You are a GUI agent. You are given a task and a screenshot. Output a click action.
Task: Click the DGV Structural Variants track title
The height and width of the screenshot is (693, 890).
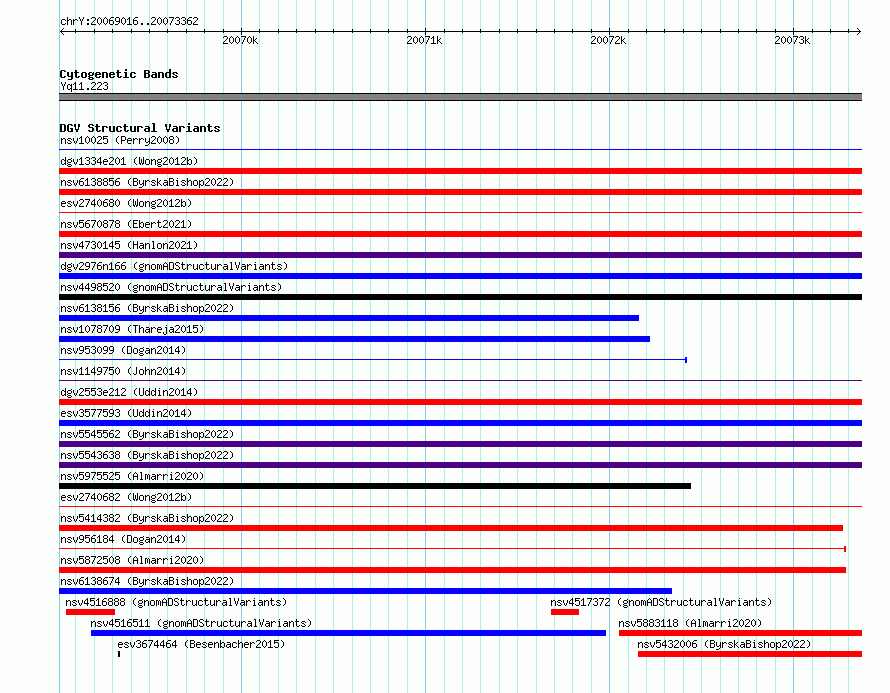(x=140, y=128)
